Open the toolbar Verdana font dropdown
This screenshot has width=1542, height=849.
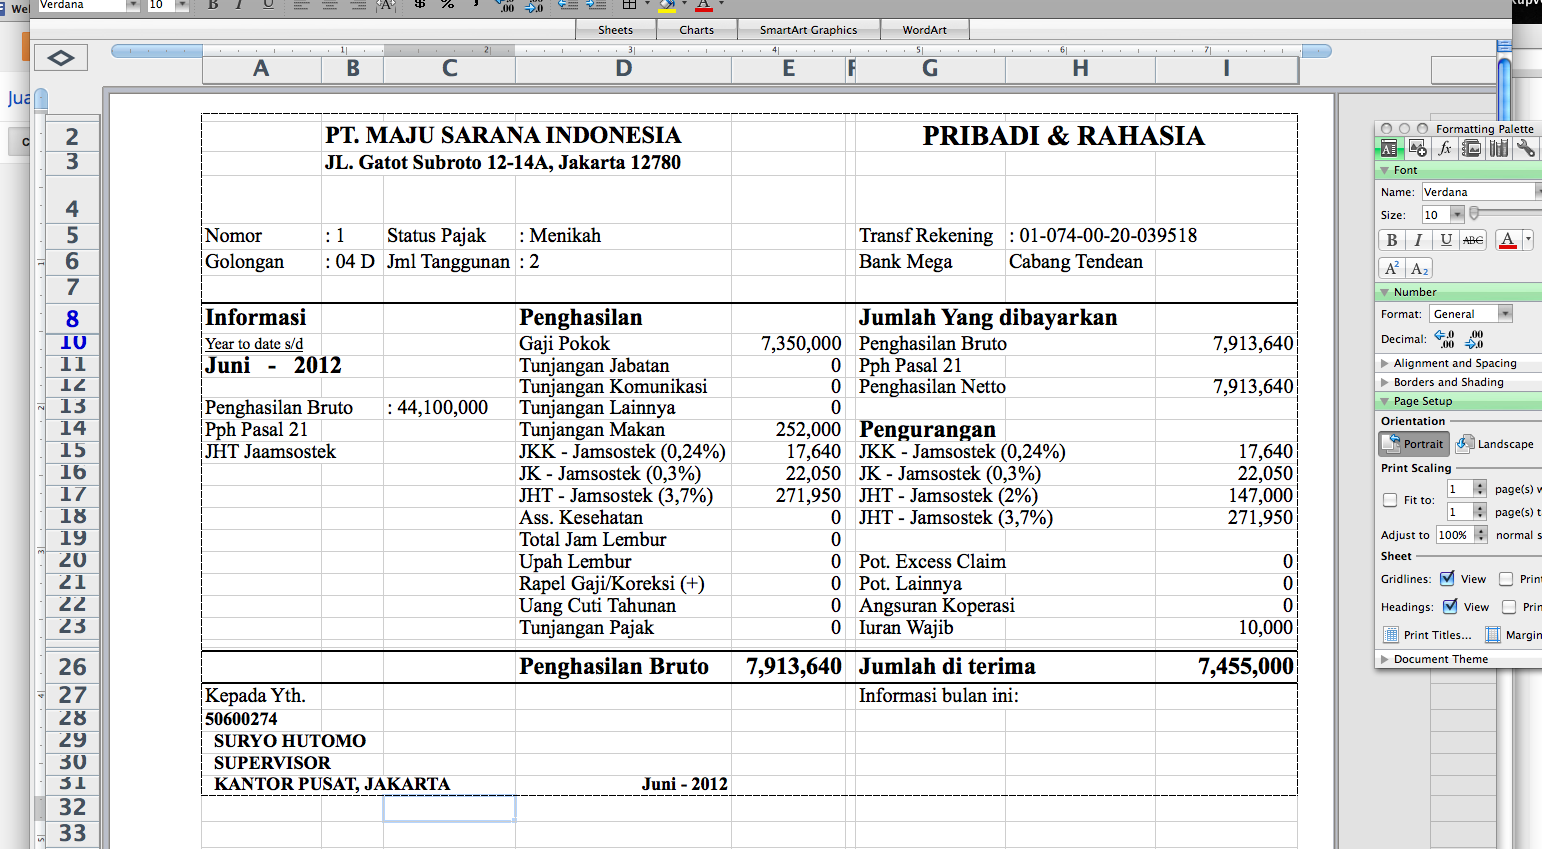click(x=133, y=5)
